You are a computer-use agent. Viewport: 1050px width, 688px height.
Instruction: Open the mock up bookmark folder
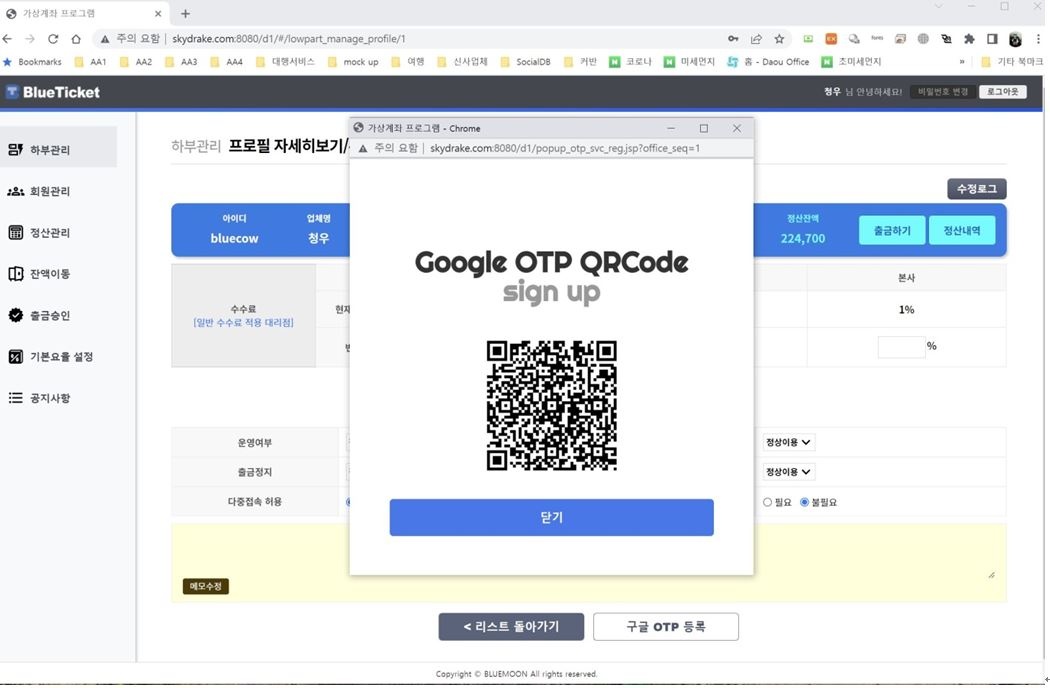353,62
